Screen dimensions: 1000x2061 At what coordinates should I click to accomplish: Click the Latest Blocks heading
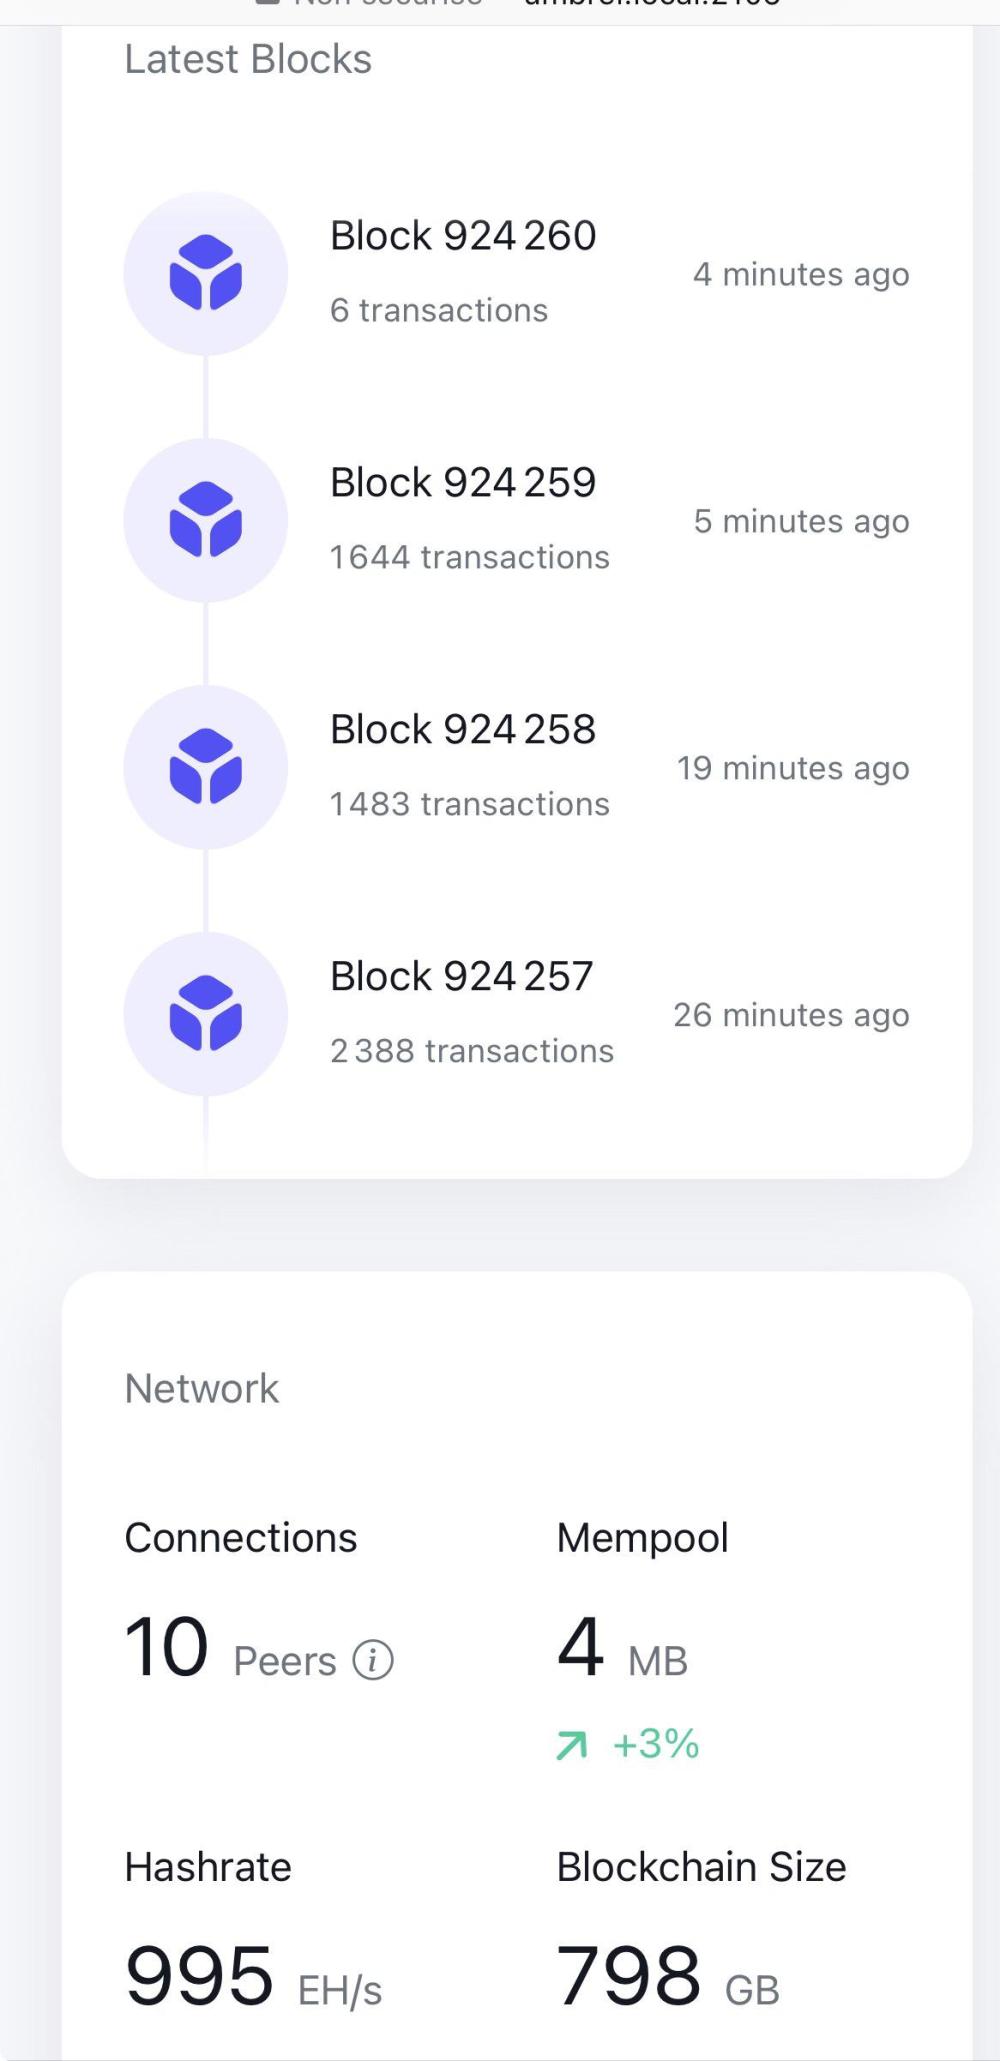248,60
